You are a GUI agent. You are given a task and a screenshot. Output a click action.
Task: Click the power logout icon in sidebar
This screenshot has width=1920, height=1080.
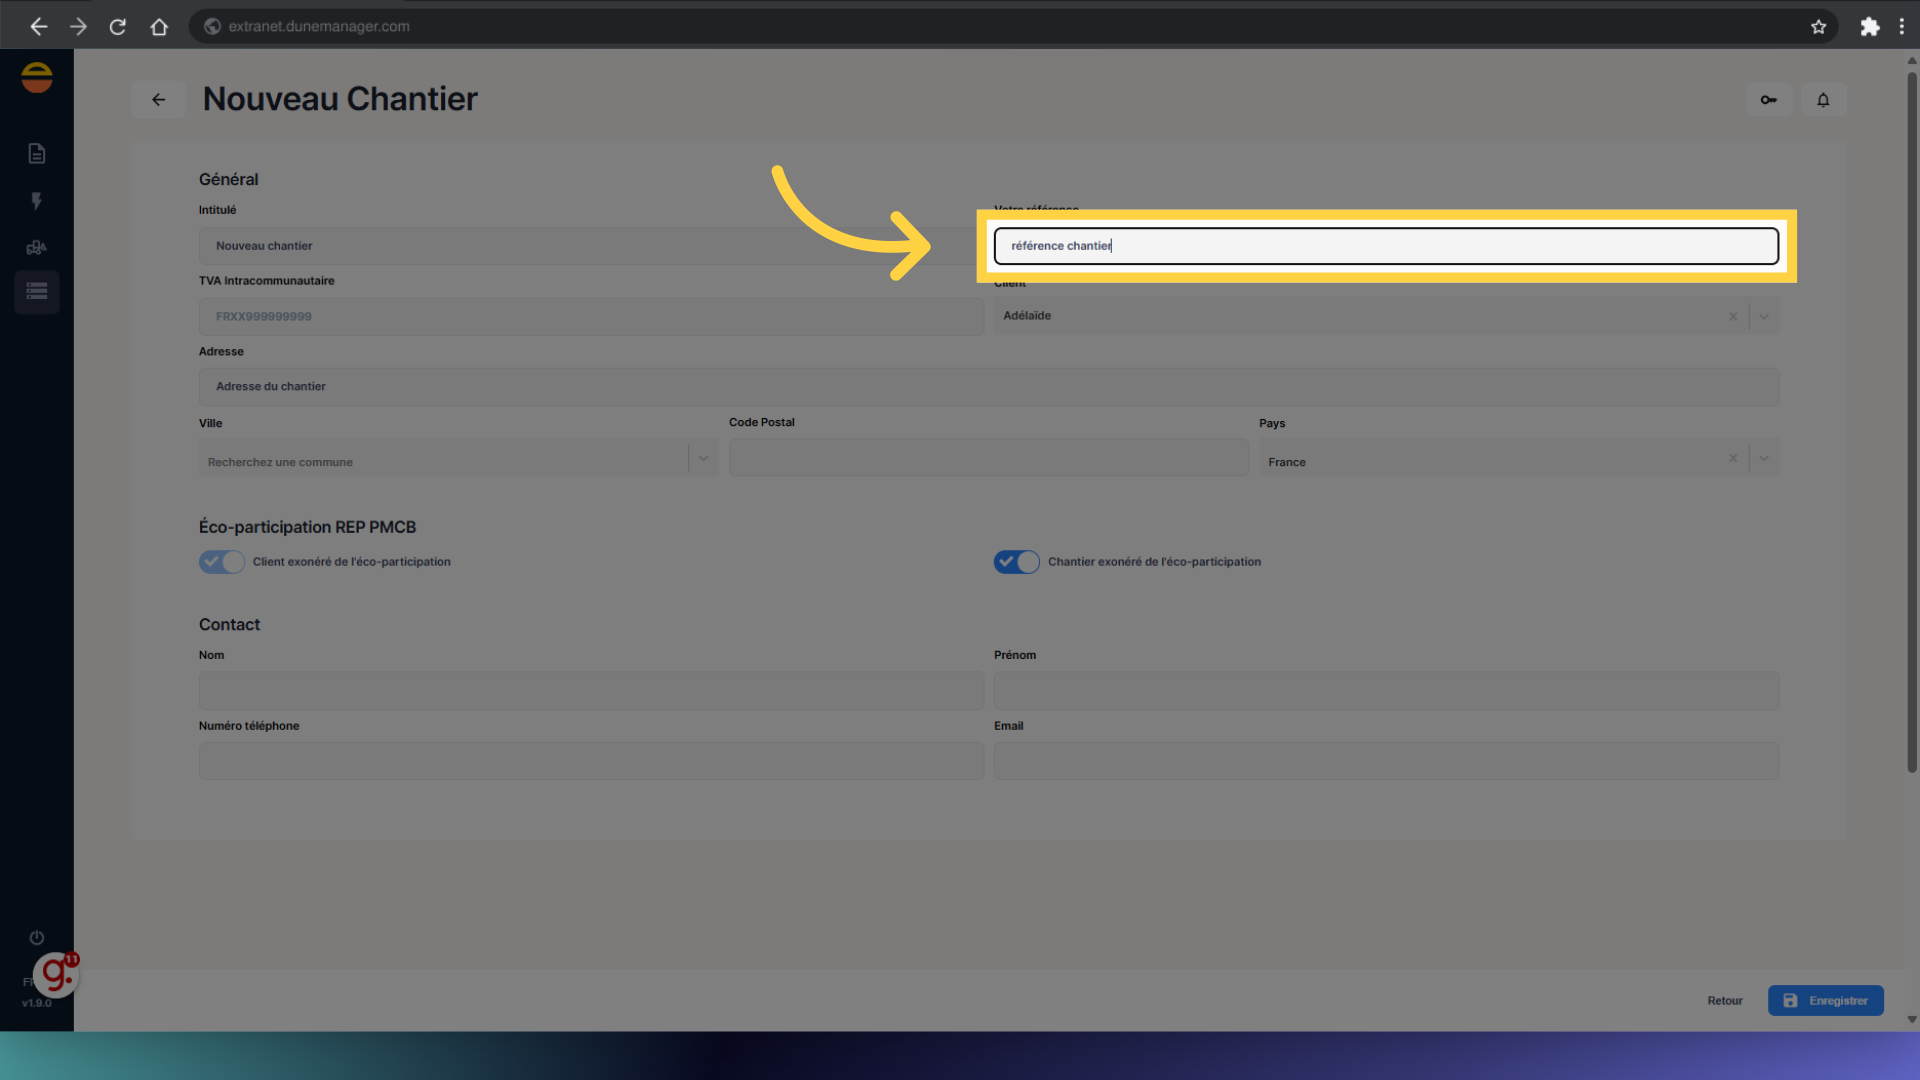tap(37, 937)
